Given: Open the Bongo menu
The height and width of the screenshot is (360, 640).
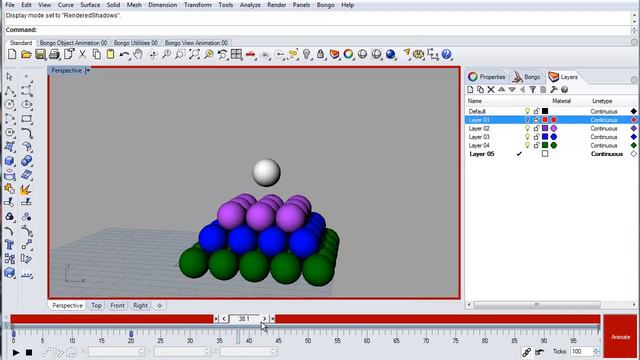Looking at the screenshot, I should (325, 5).
